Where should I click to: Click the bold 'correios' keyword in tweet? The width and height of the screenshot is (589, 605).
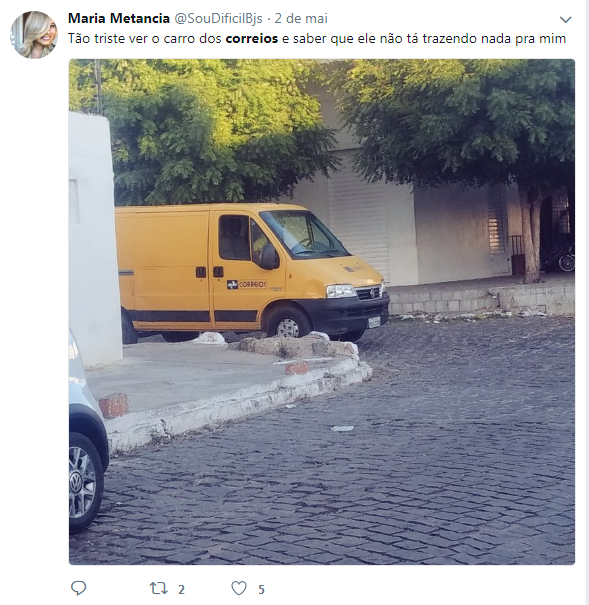pyautogui.click(x=251, y=39)
